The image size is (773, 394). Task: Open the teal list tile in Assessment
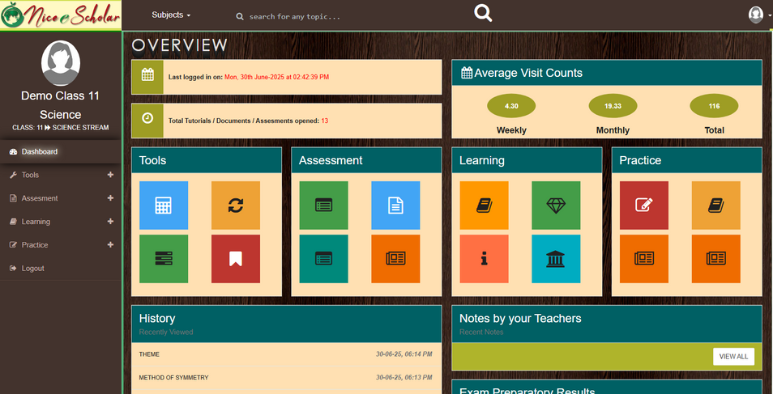[323, 259]
